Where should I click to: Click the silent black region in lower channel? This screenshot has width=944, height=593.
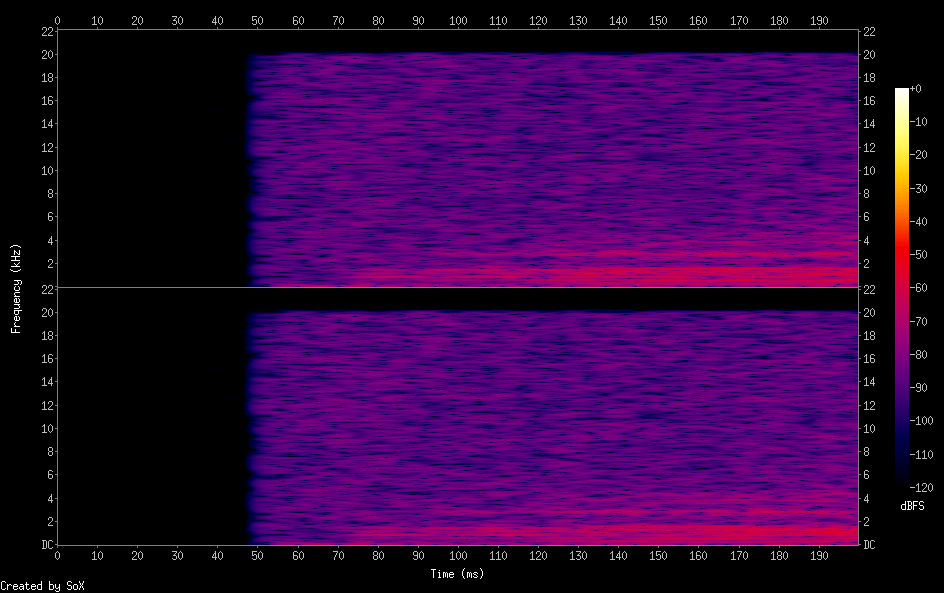[150, 420]
